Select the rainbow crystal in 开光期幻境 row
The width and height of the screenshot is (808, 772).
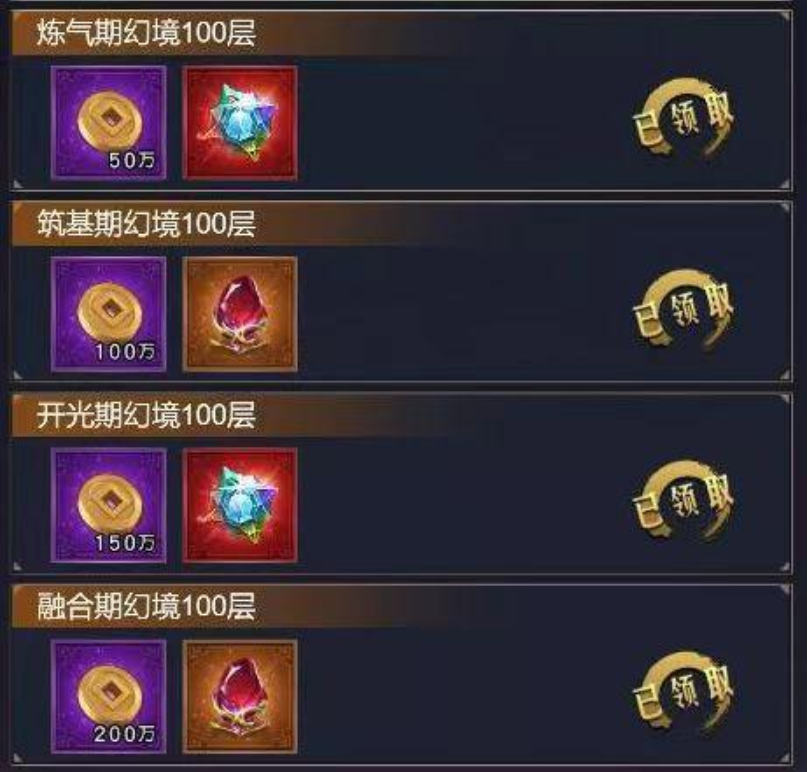[240, 505]
